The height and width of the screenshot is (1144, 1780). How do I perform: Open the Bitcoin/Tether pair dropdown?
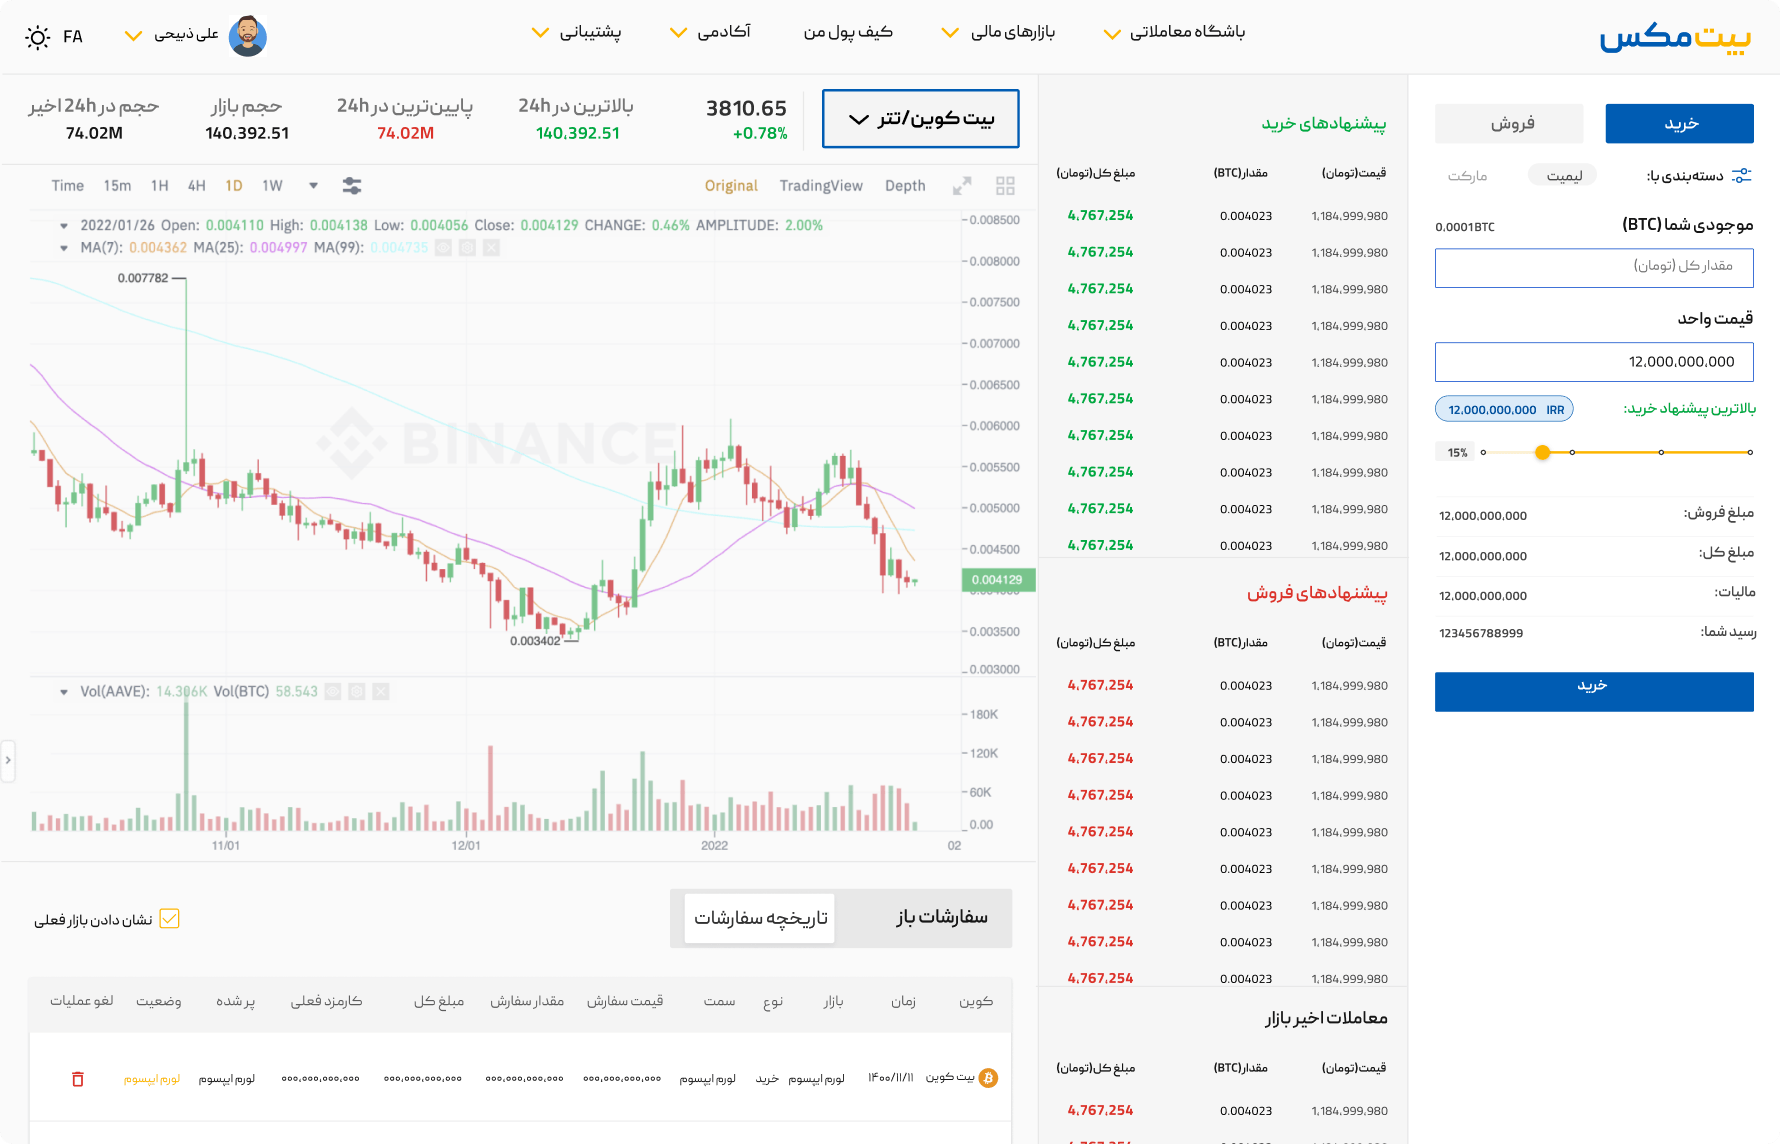[920, 119]
